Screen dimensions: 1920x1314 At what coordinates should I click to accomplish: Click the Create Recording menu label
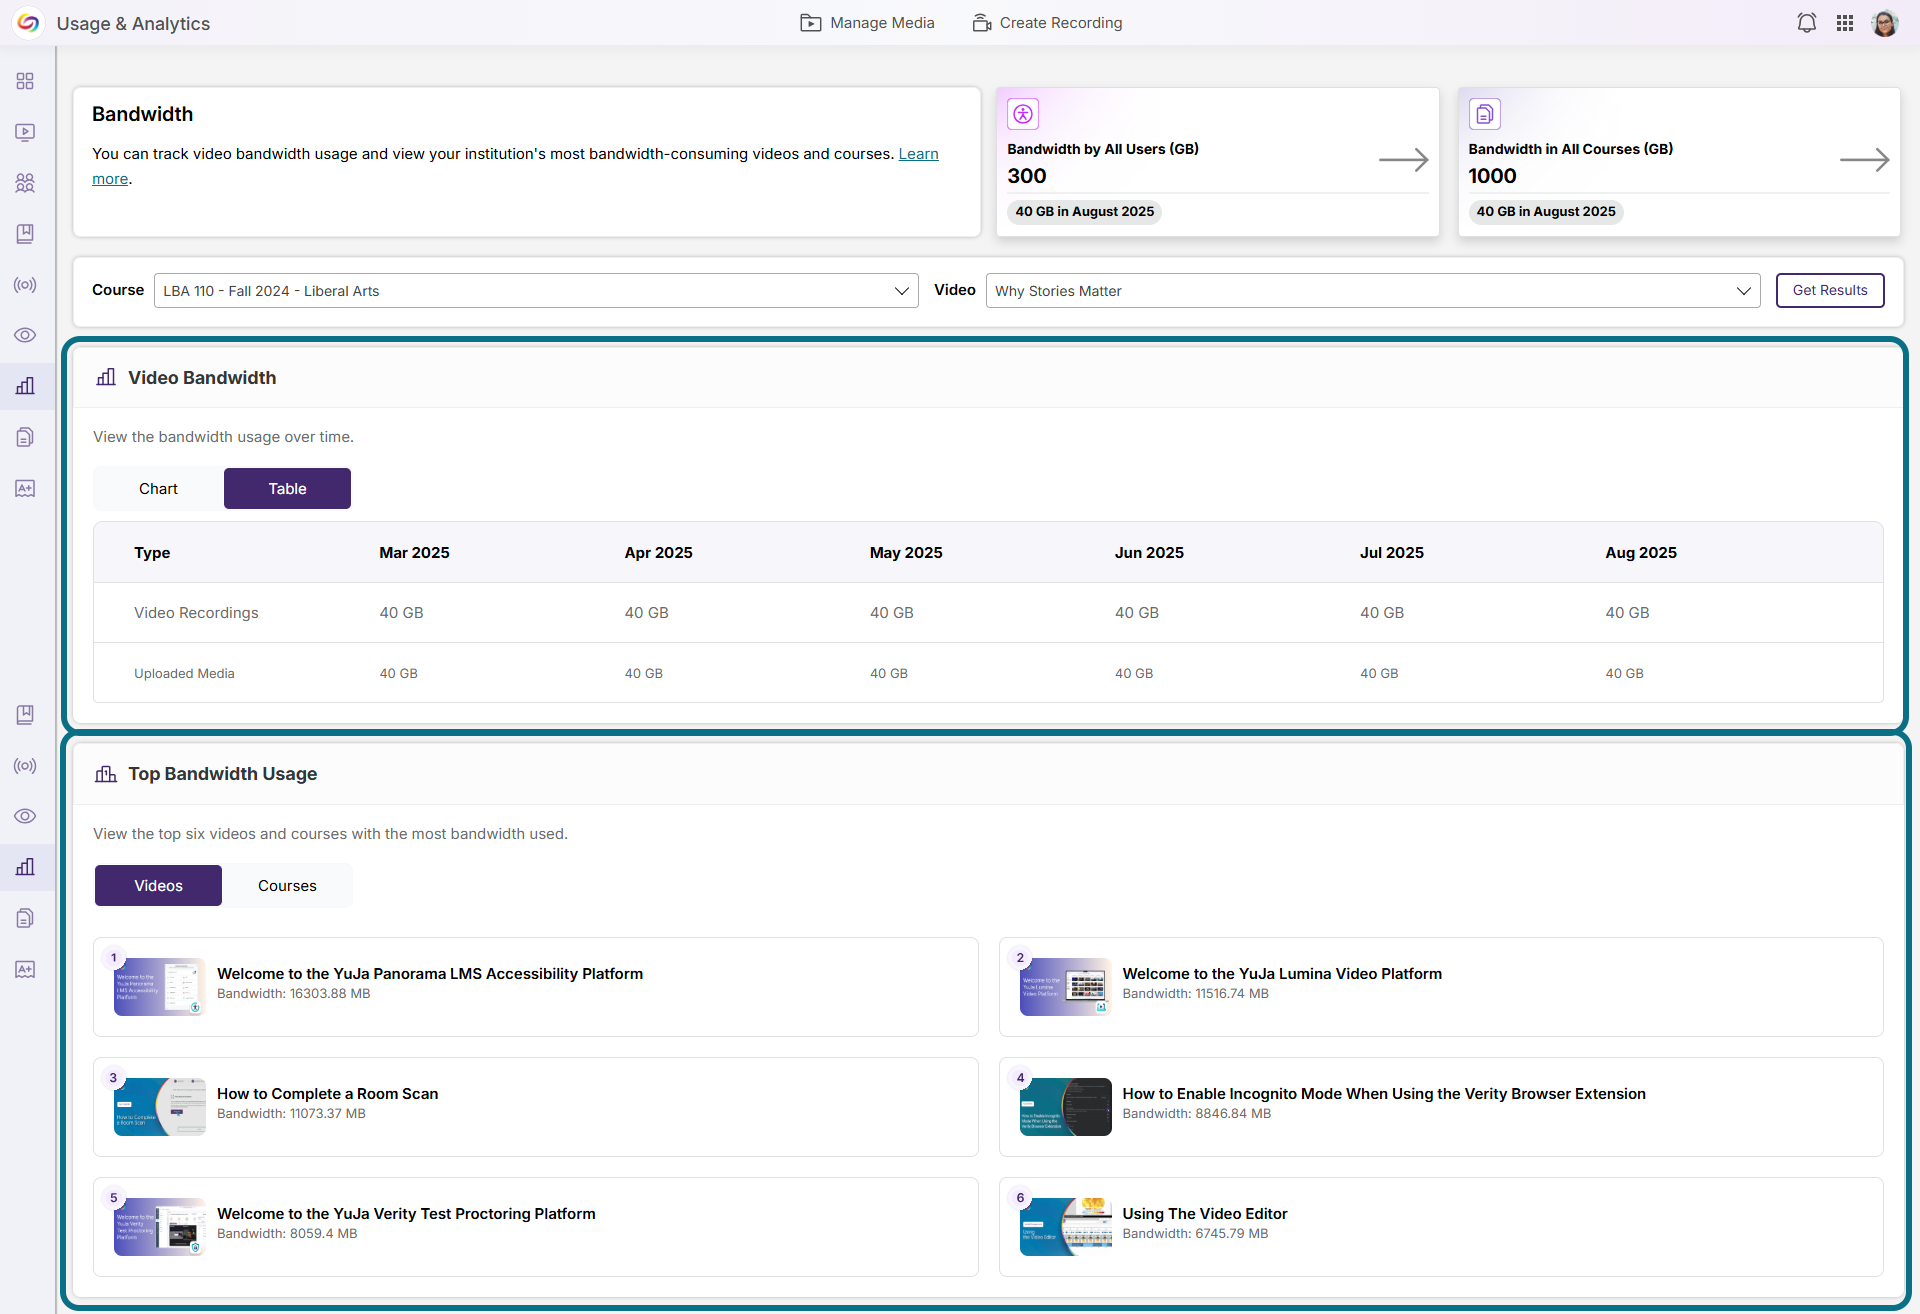click(1061, 23)
